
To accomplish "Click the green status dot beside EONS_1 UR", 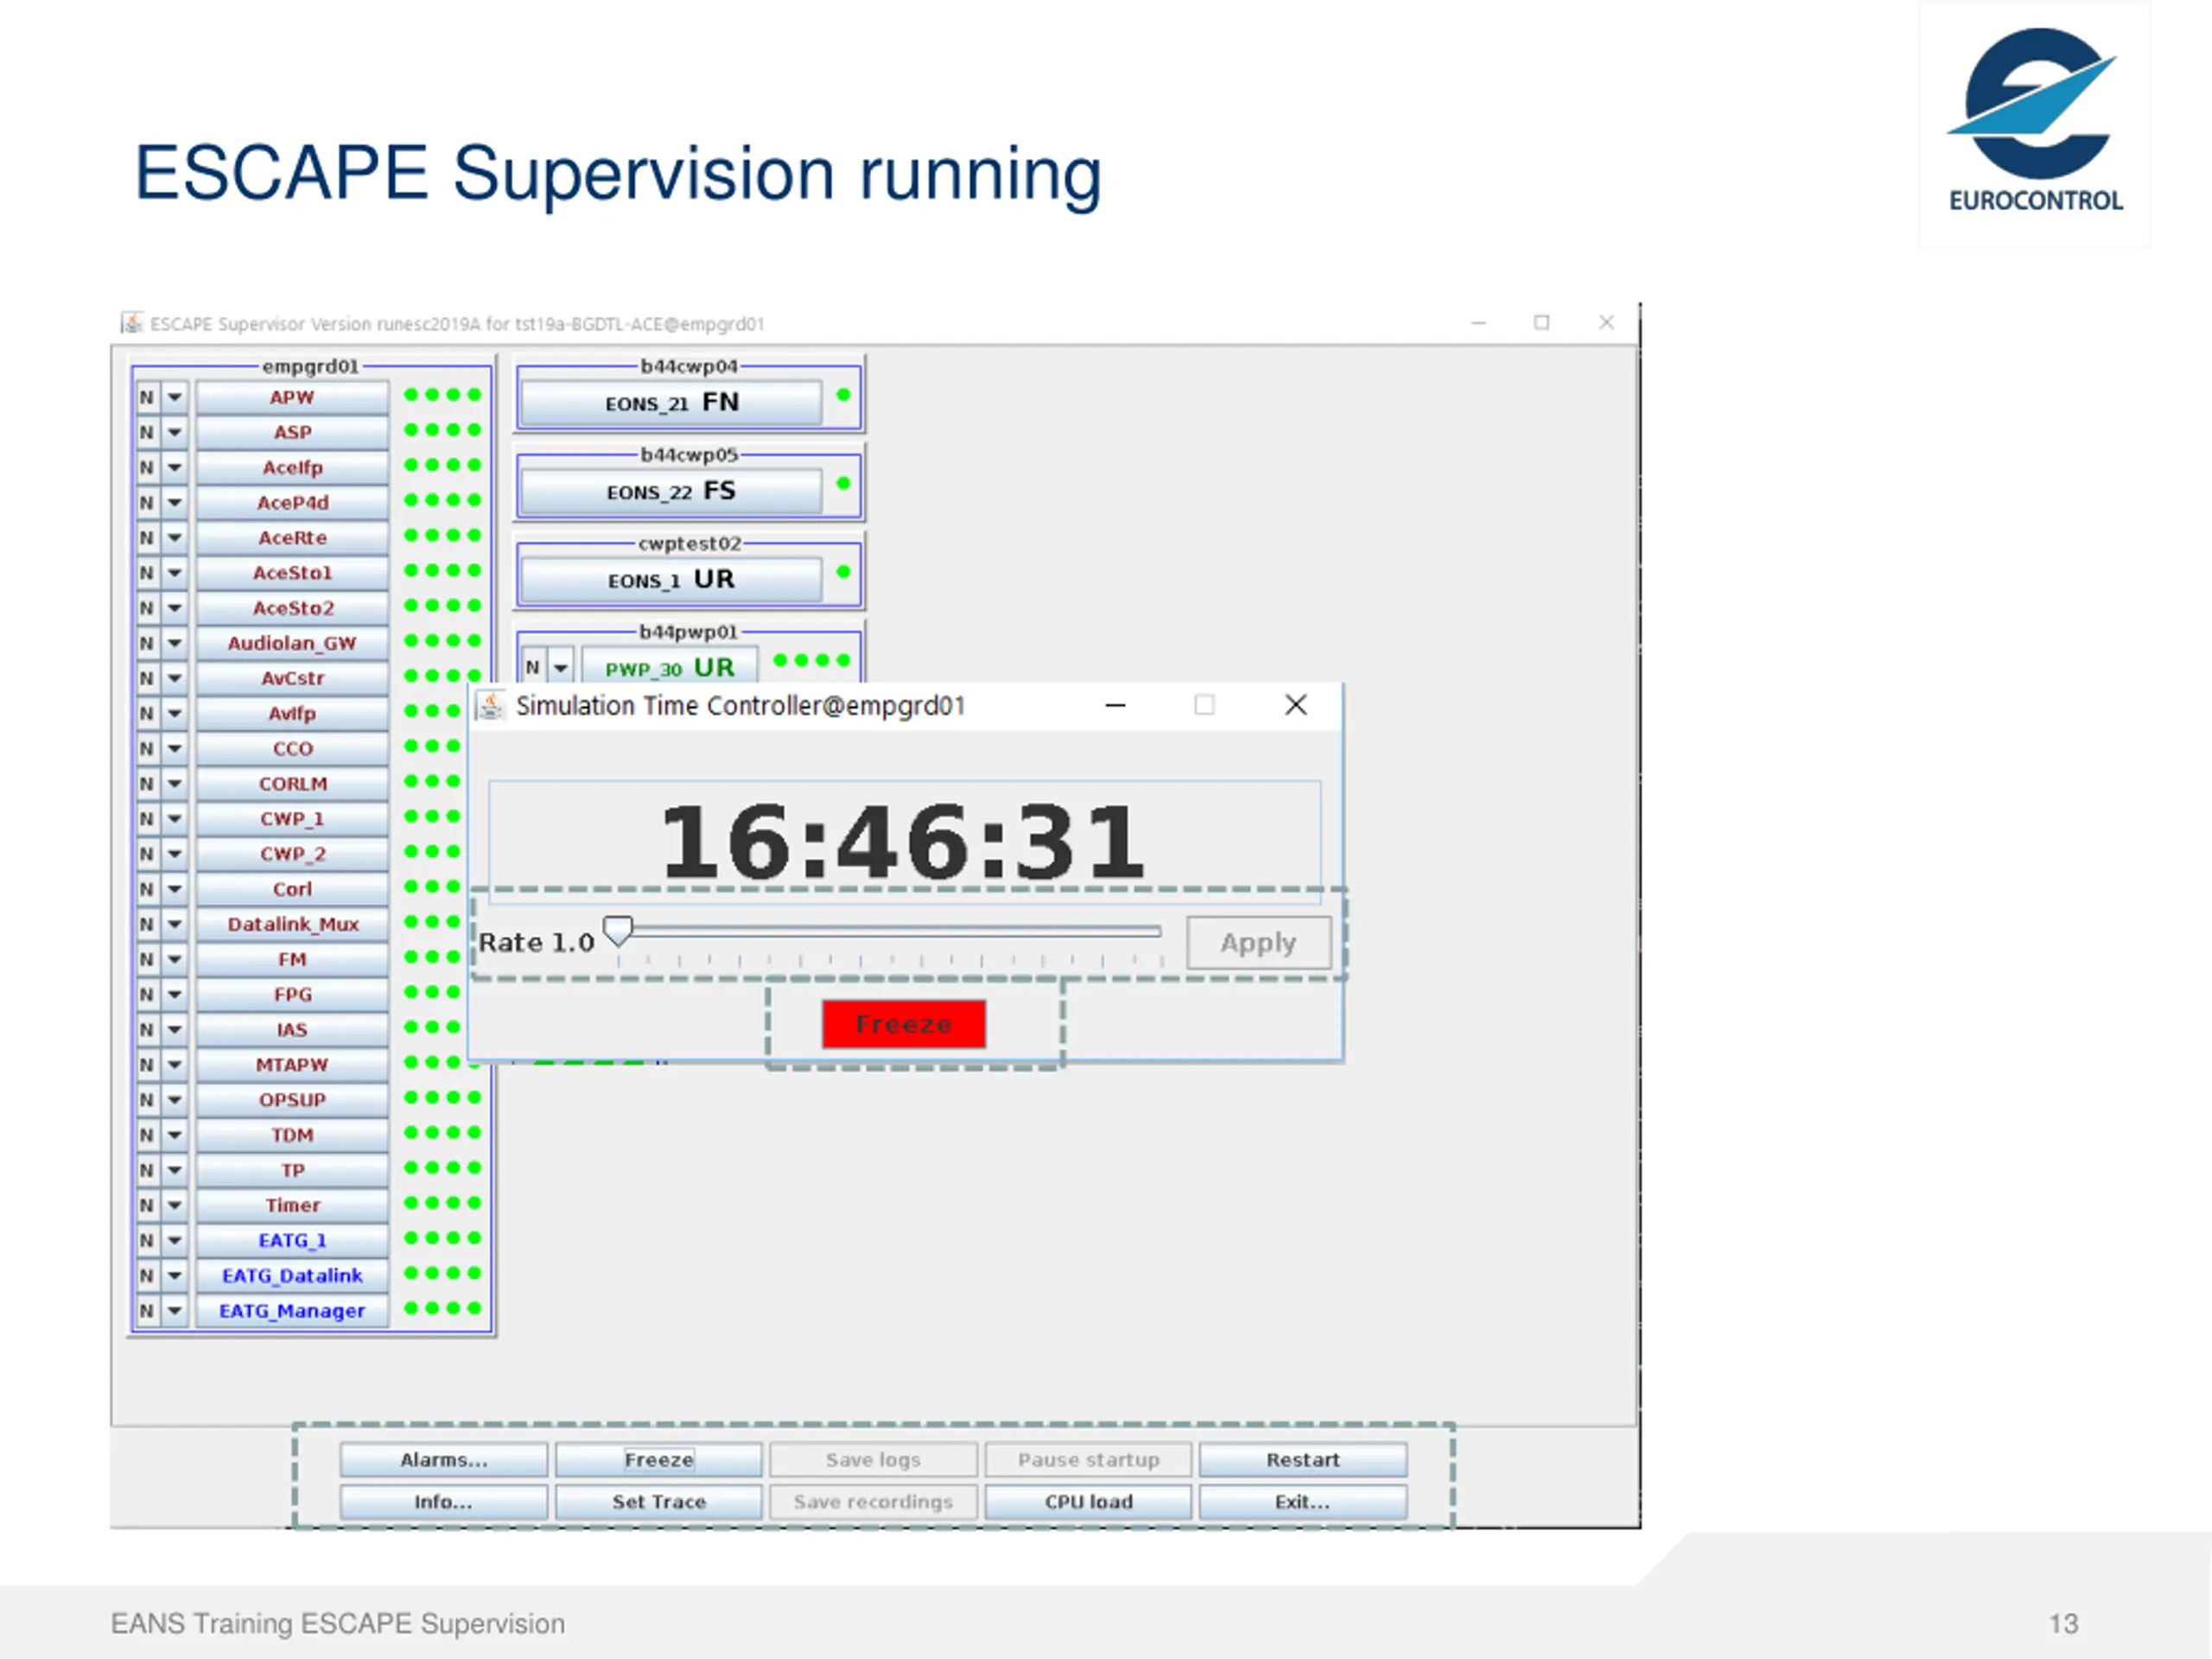I will click(x=843, y=572).
